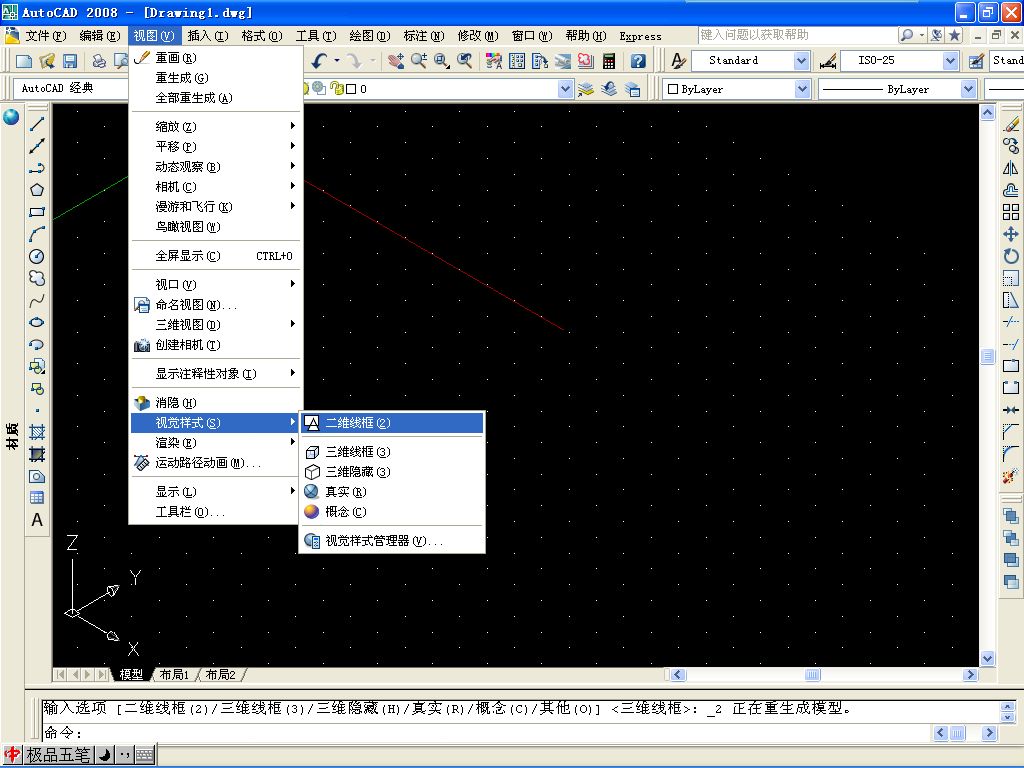
Task: Click the Save icon
Action: (70, 61)
